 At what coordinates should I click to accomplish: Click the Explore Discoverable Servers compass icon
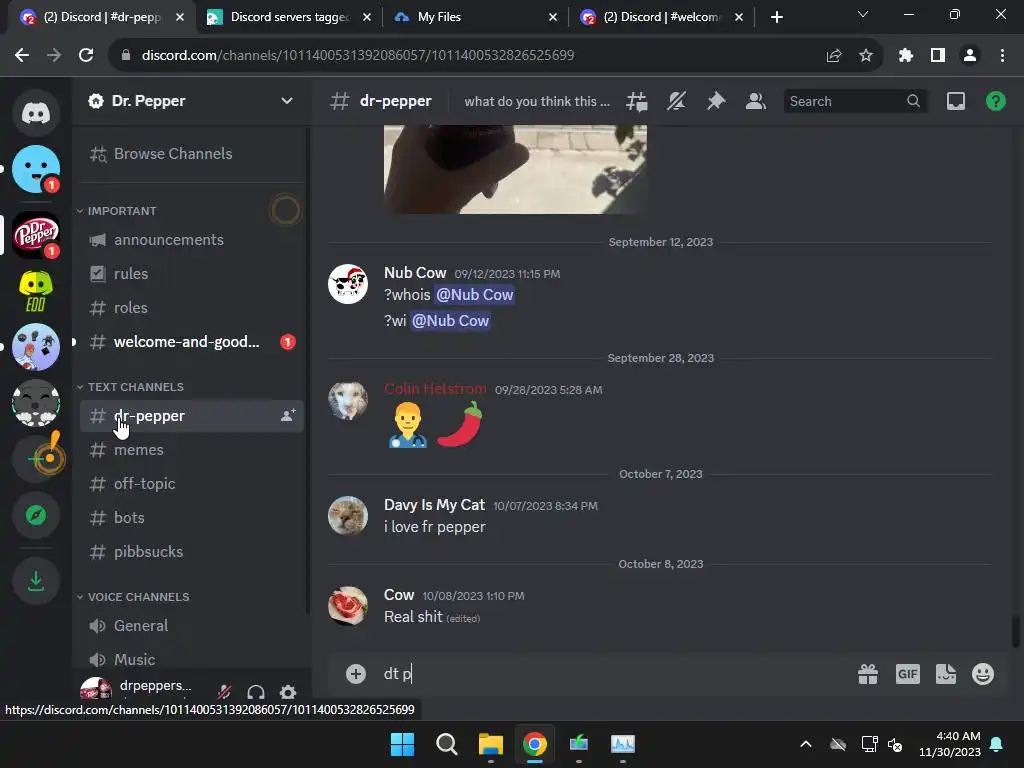[x=36, y=515]
